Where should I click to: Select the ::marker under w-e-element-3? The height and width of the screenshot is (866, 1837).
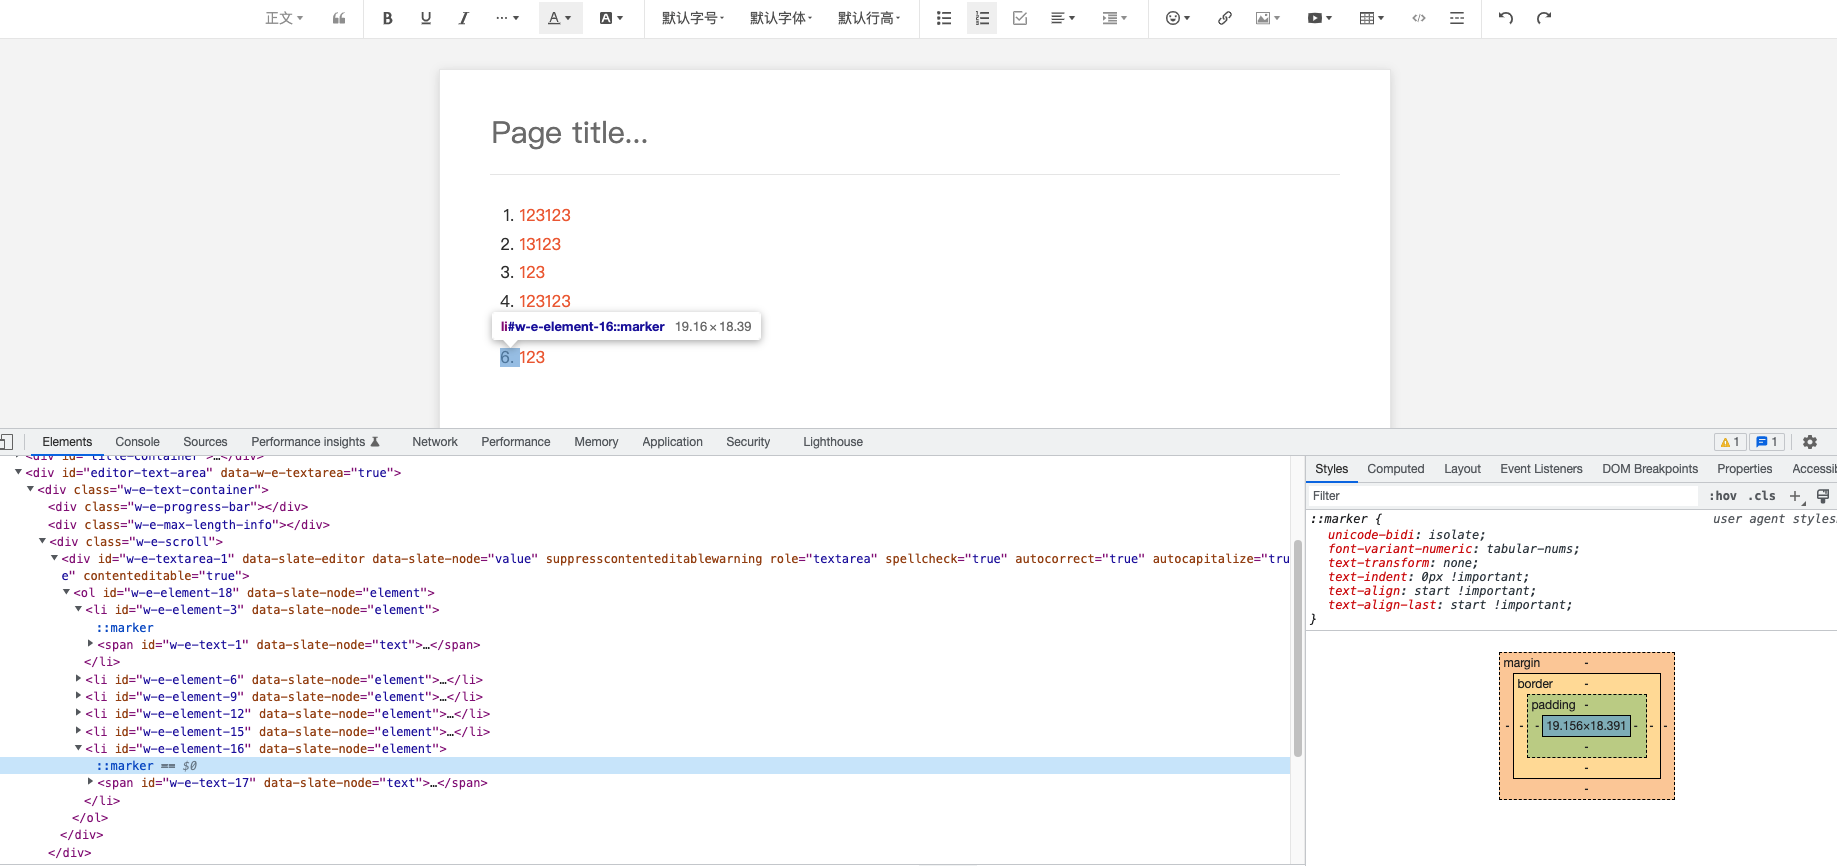(125, 628)
